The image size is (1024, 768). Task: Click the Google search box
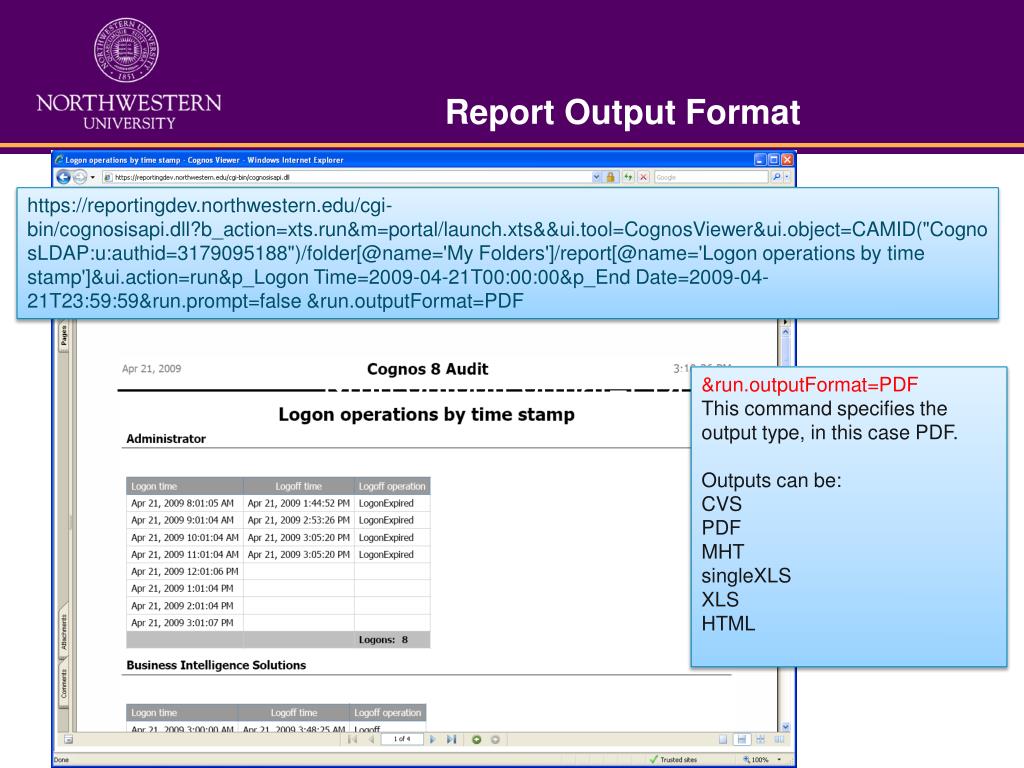click(x=711, y=177)
